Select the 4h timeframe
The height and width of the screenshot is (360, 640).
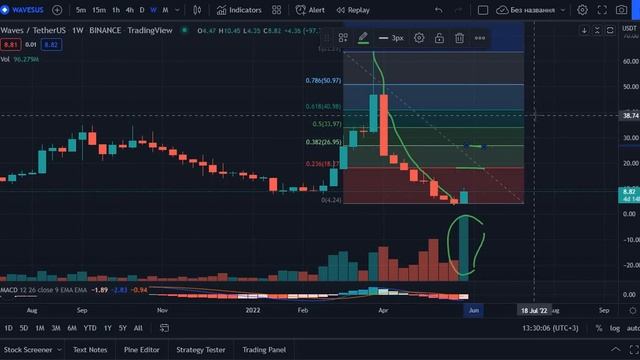click(x=129, y=10)
